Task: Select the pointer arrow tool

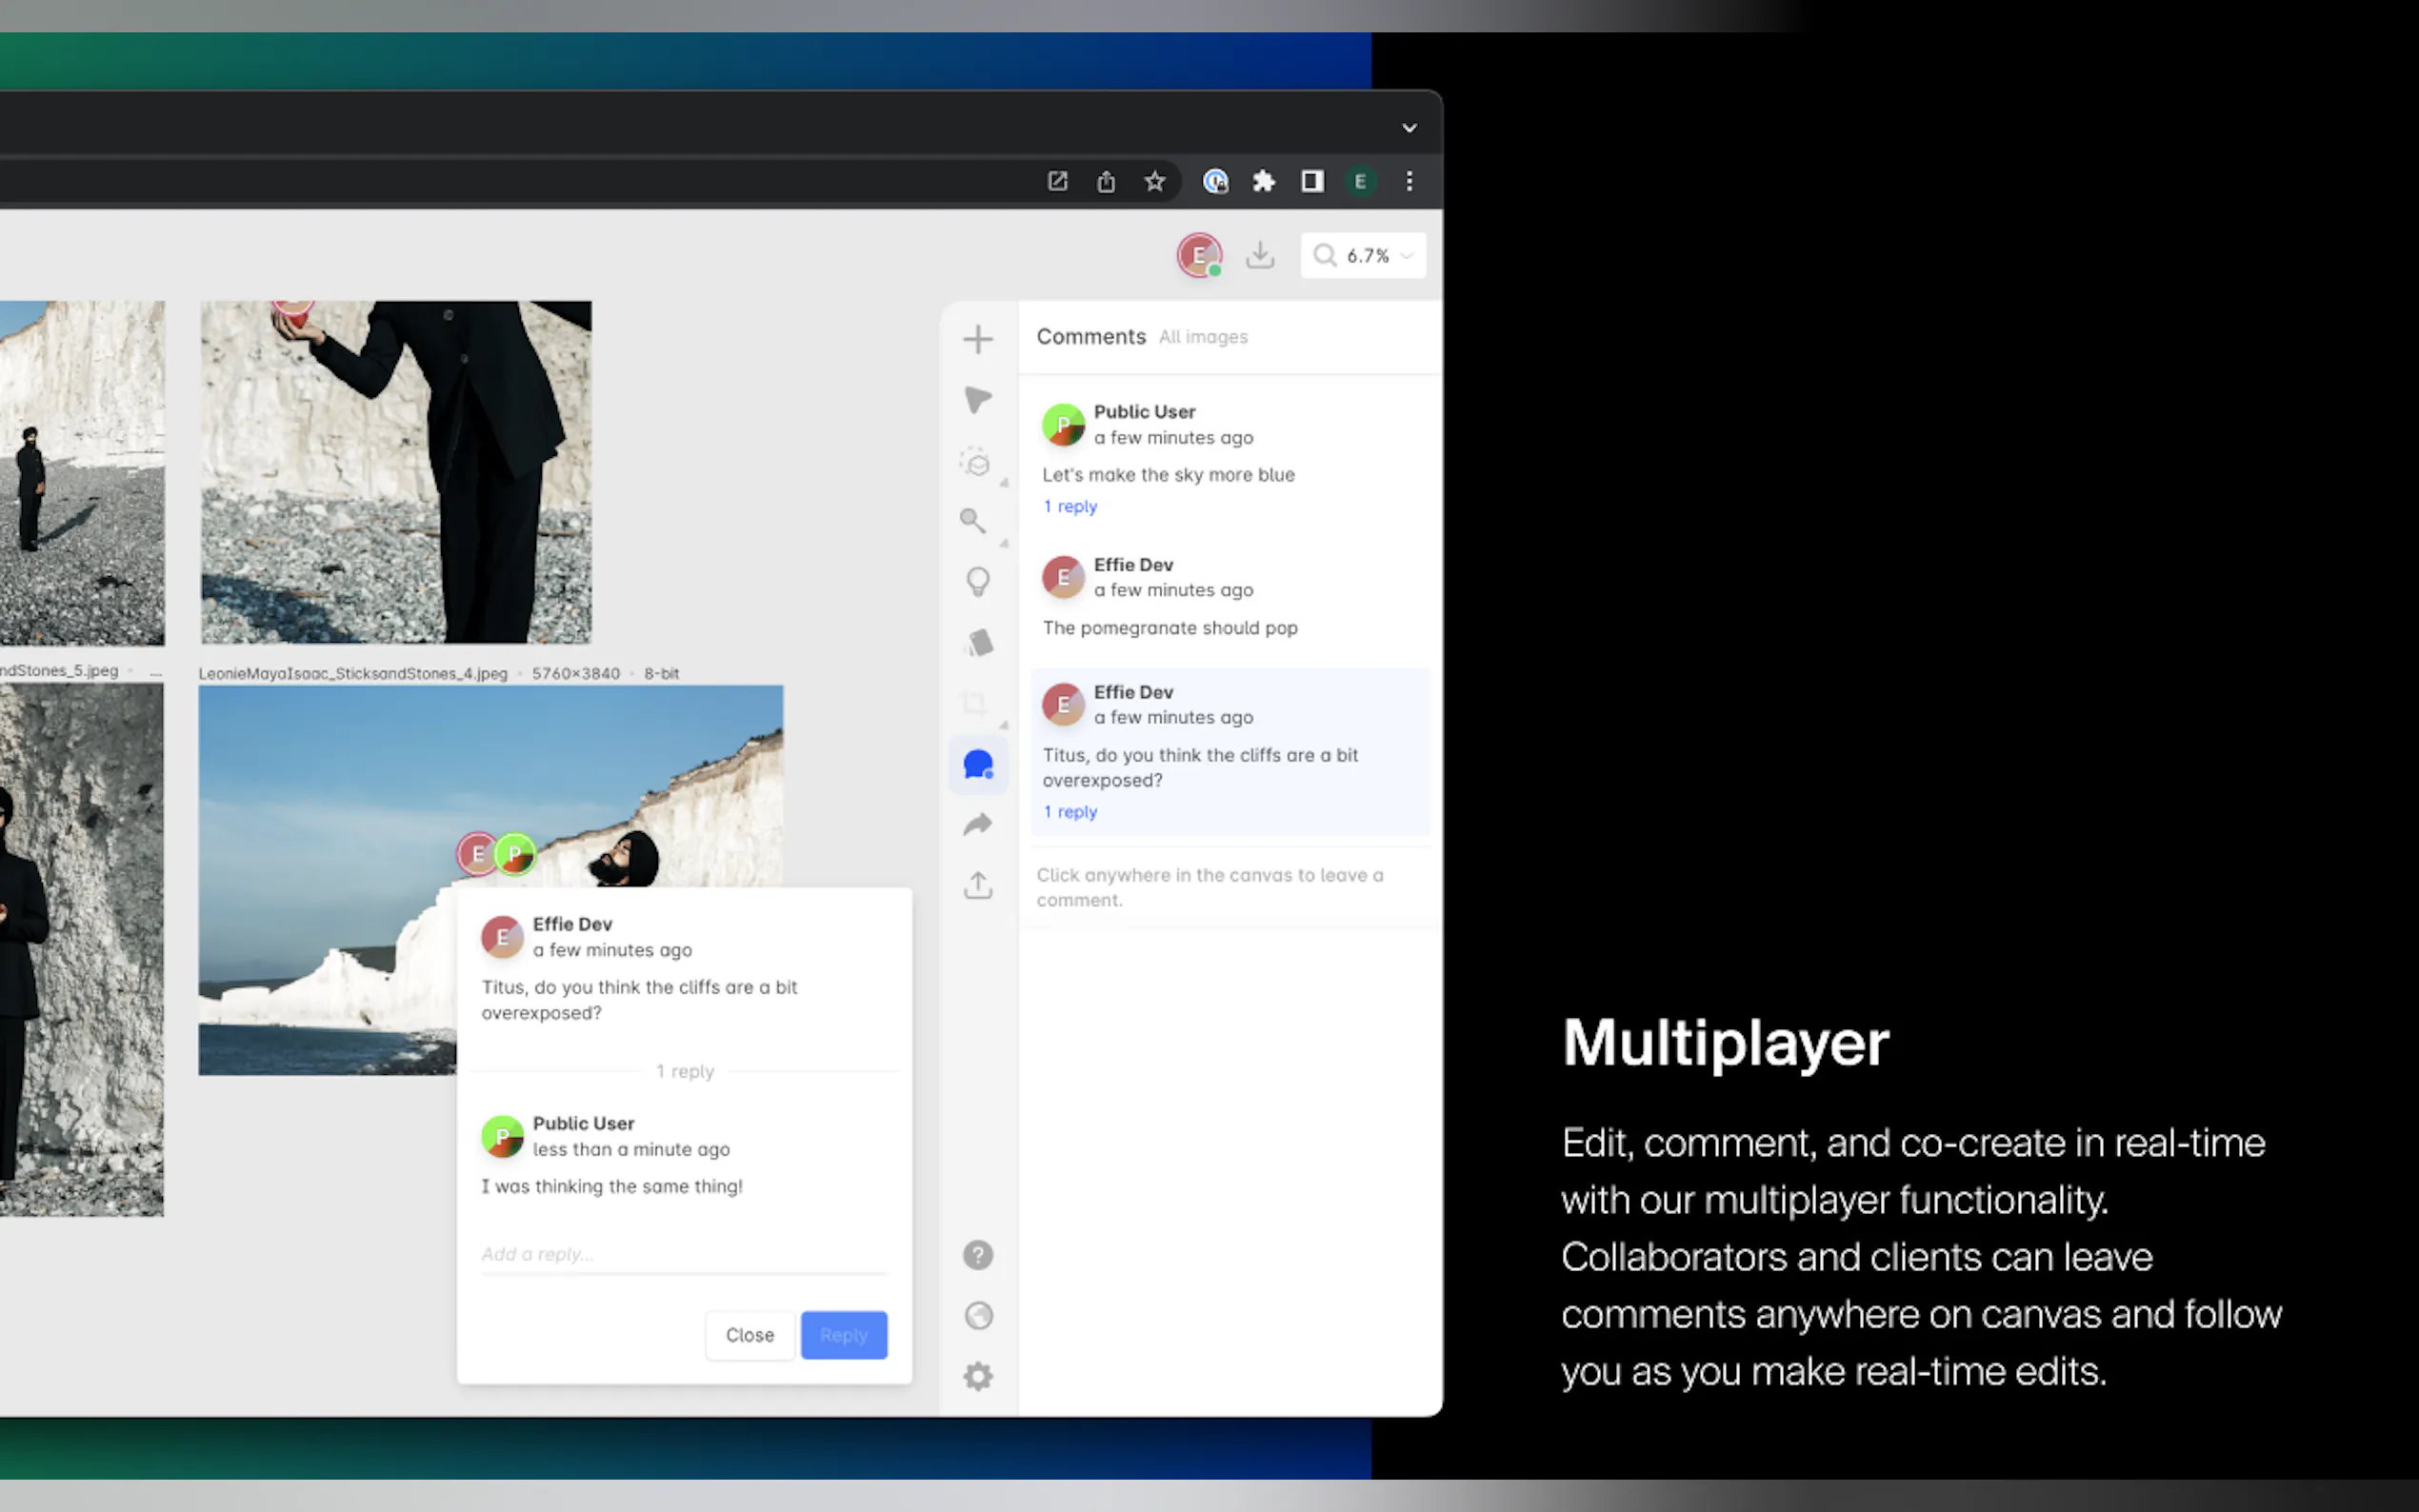Action: pyautogui.click(x=977, y=400)
